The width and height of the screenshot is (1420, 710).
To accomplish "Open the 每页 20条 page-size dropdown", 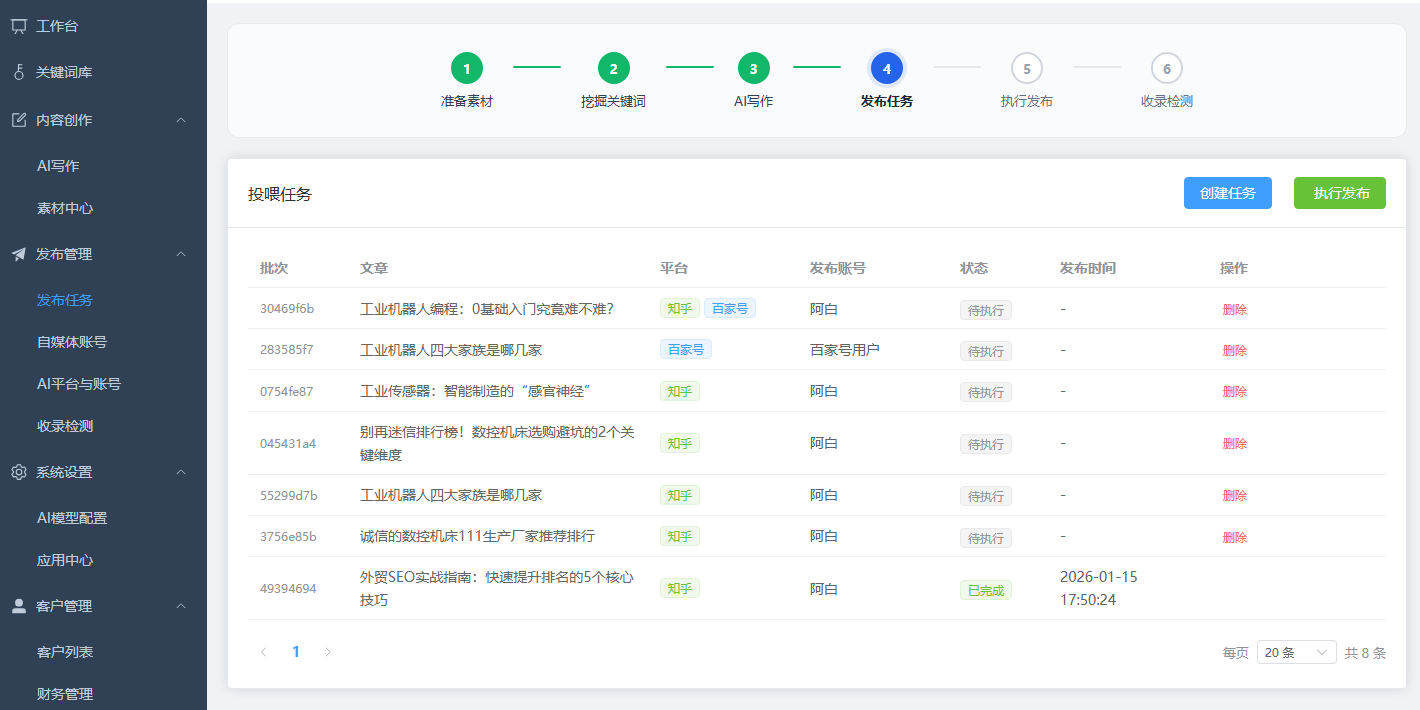I will pyautogui.click(x=1296, y=651).
